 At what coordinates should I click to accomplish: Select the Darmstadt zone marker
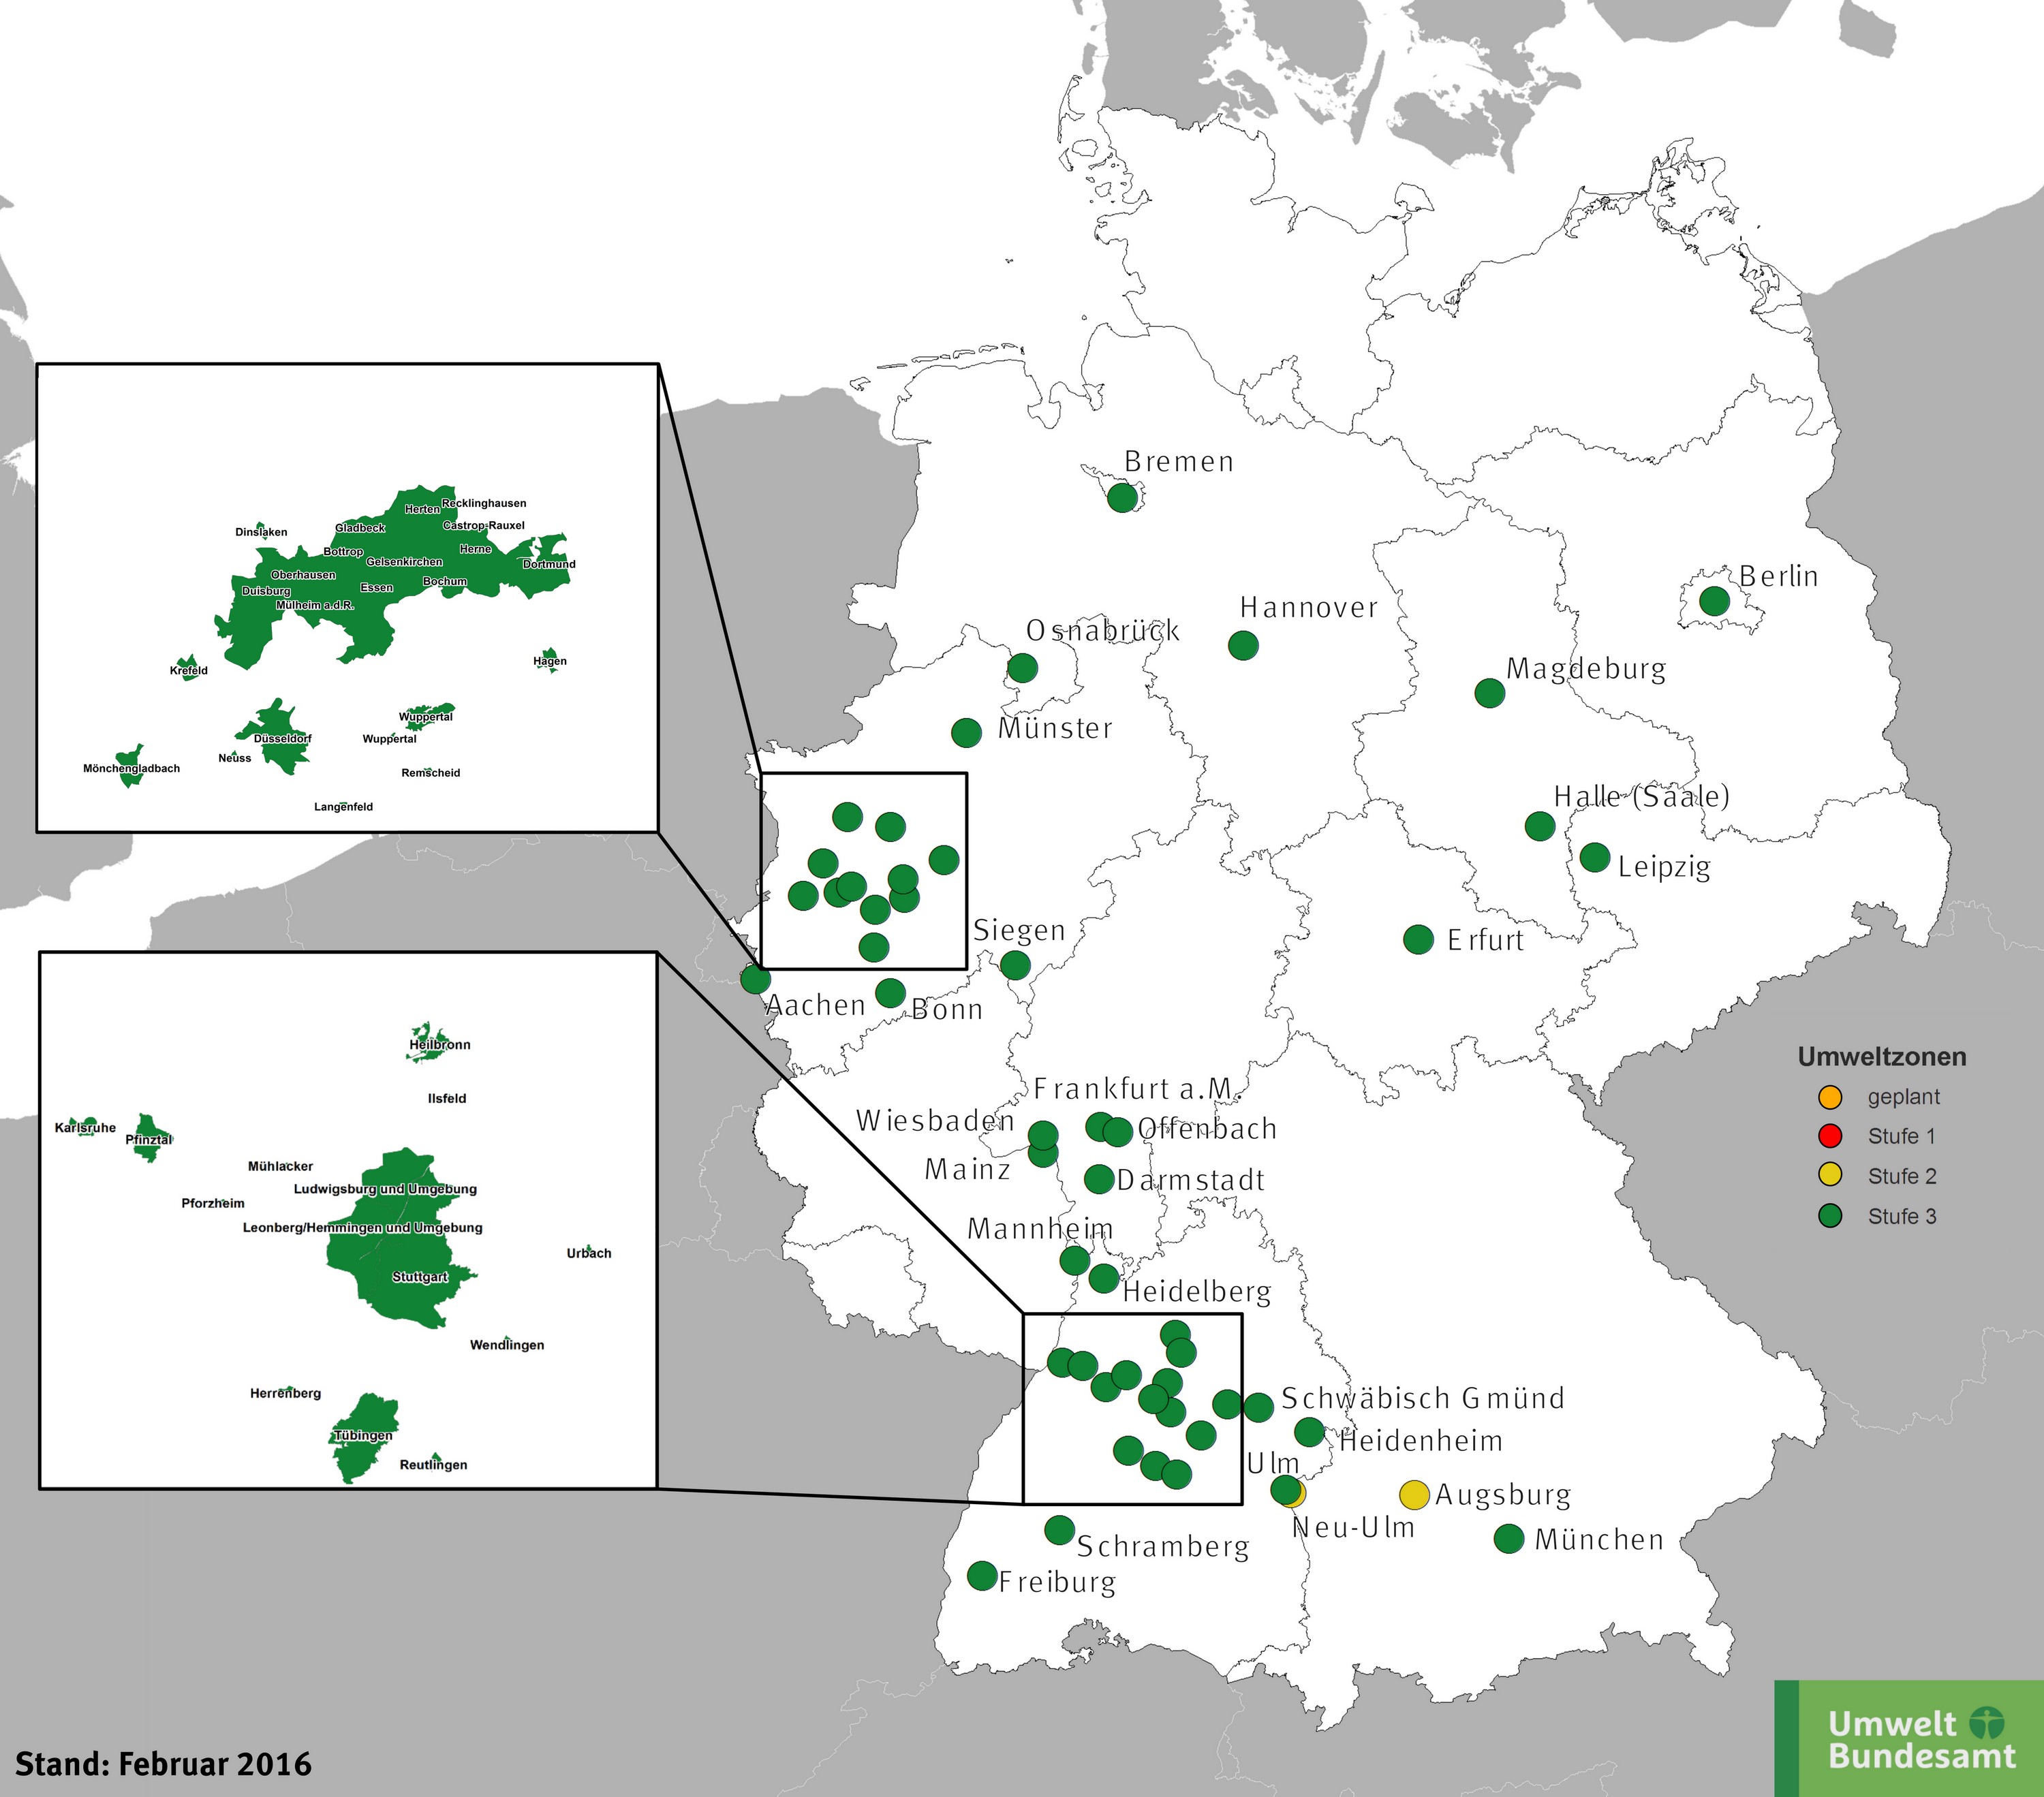[x=1099, y=1179]
